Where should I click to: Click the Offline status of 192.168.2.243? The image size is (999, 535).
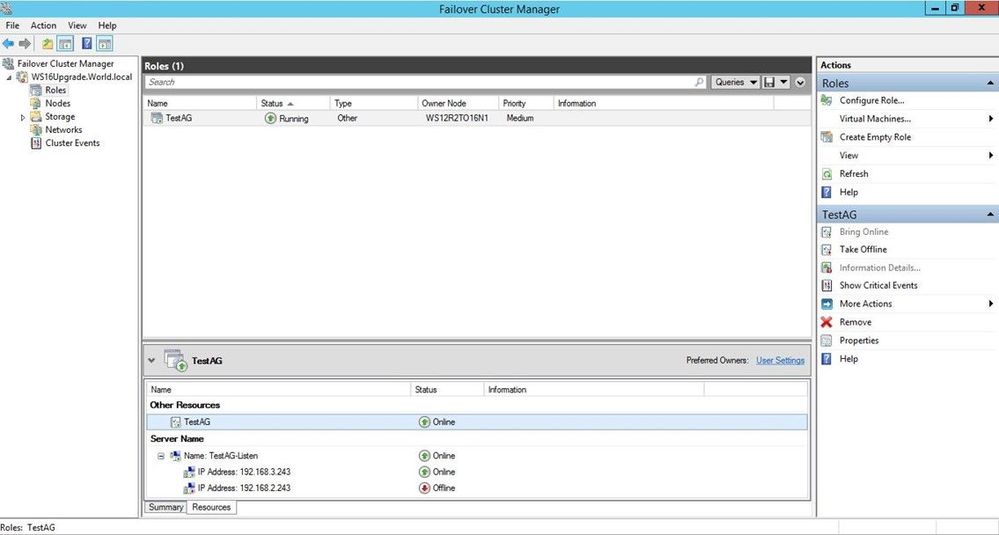[437, 488]
